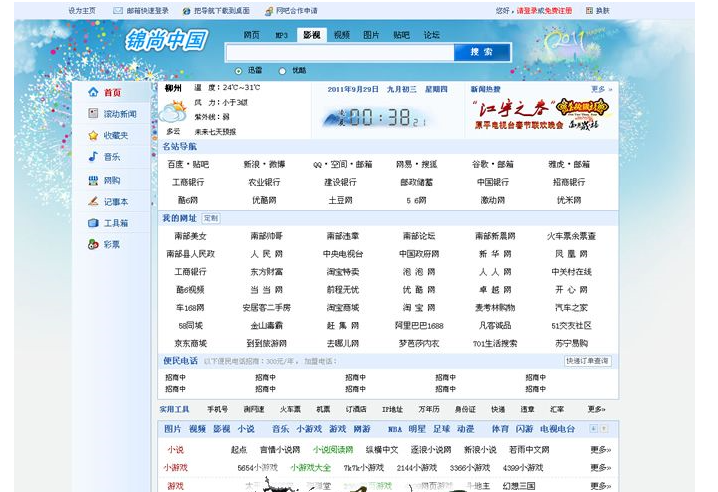Open the 火车票余票查 link

[x=571, y=236]
